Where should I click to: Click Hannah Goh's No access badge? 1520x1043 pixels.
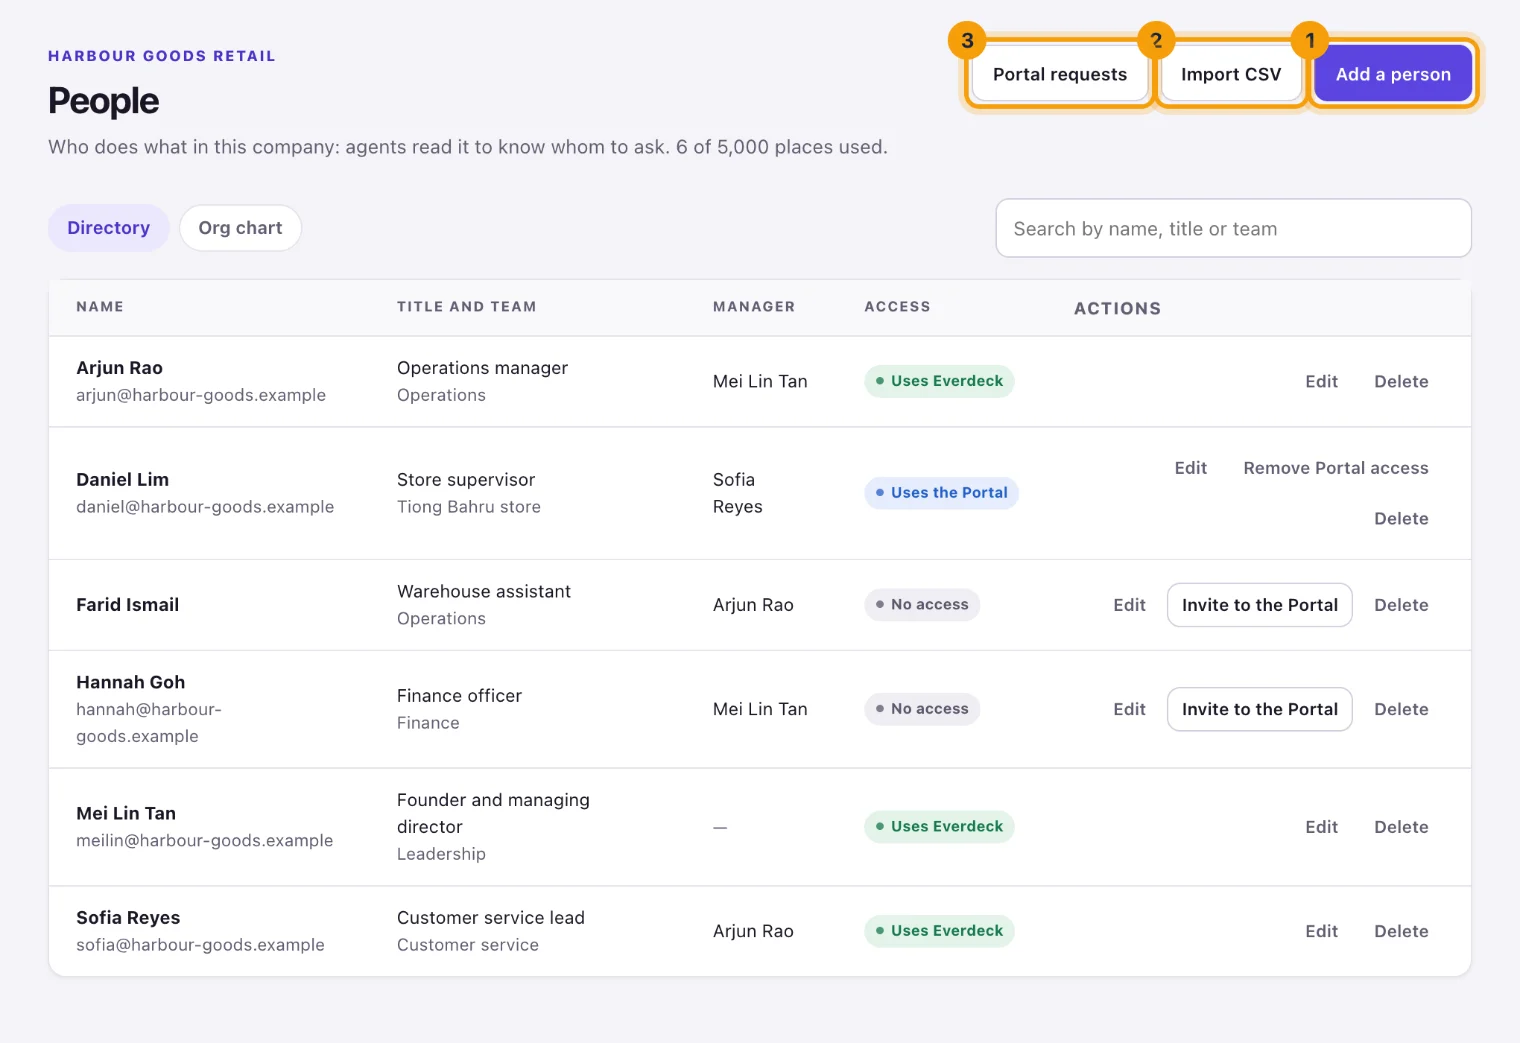tap(922, 709)
